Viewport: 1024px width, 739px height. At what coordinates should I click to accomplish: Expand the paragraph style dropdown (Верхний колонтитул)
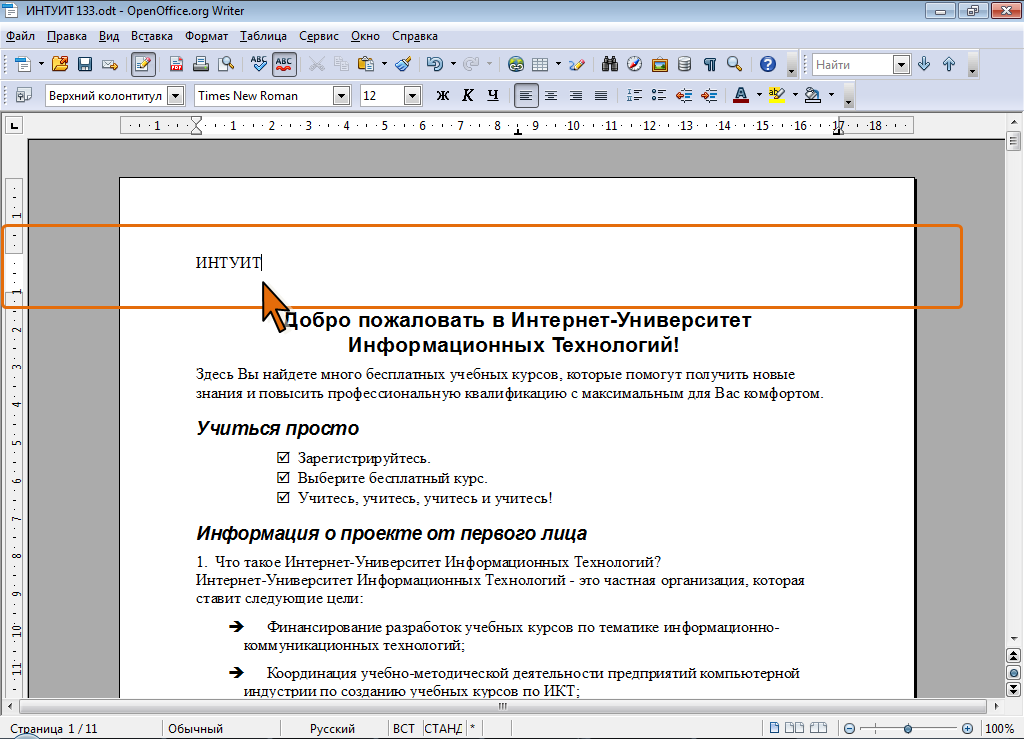pos(175,96)
